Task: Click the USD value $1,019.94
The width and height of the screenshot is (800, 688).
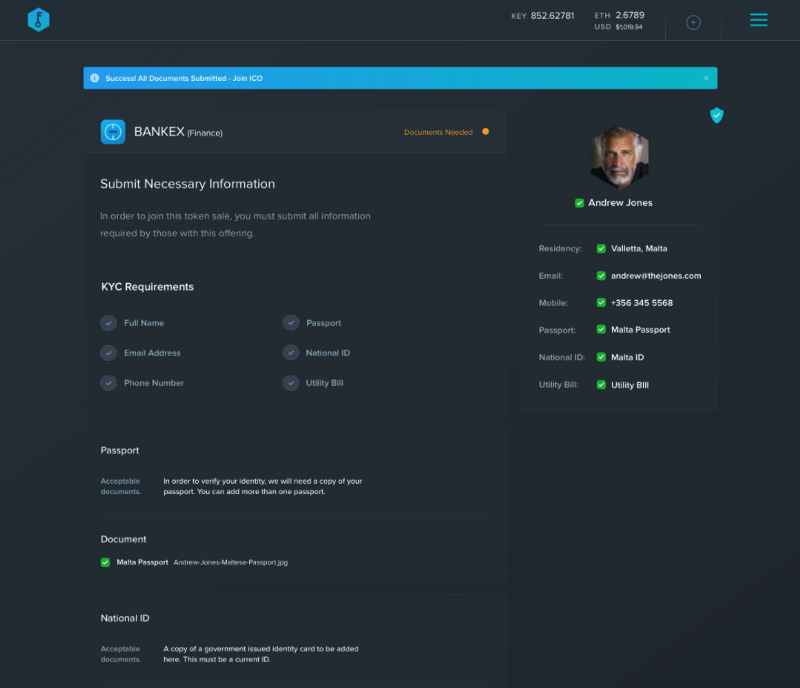Action: (629, 27)
